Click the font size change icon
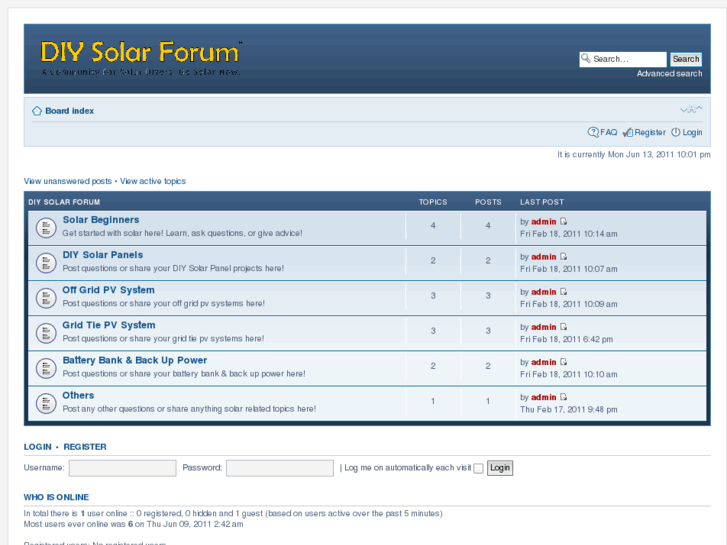The height and width of the screenshot is (545, 727). click(691, 110)
